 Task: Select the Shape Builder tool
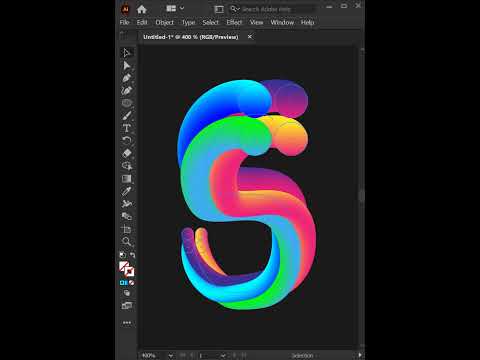tap(127, 166)
